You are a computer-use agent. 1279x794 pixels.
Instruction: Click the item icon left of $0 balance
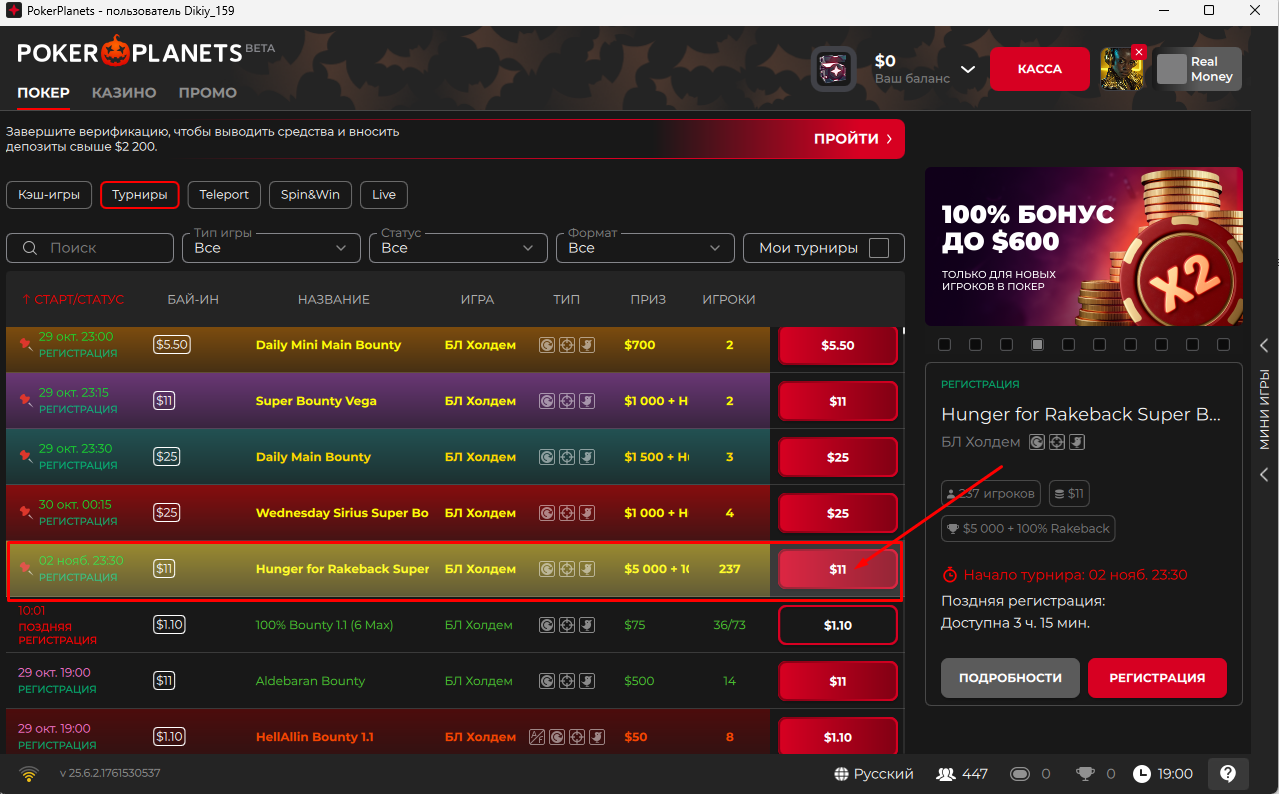tap(834, 68)
